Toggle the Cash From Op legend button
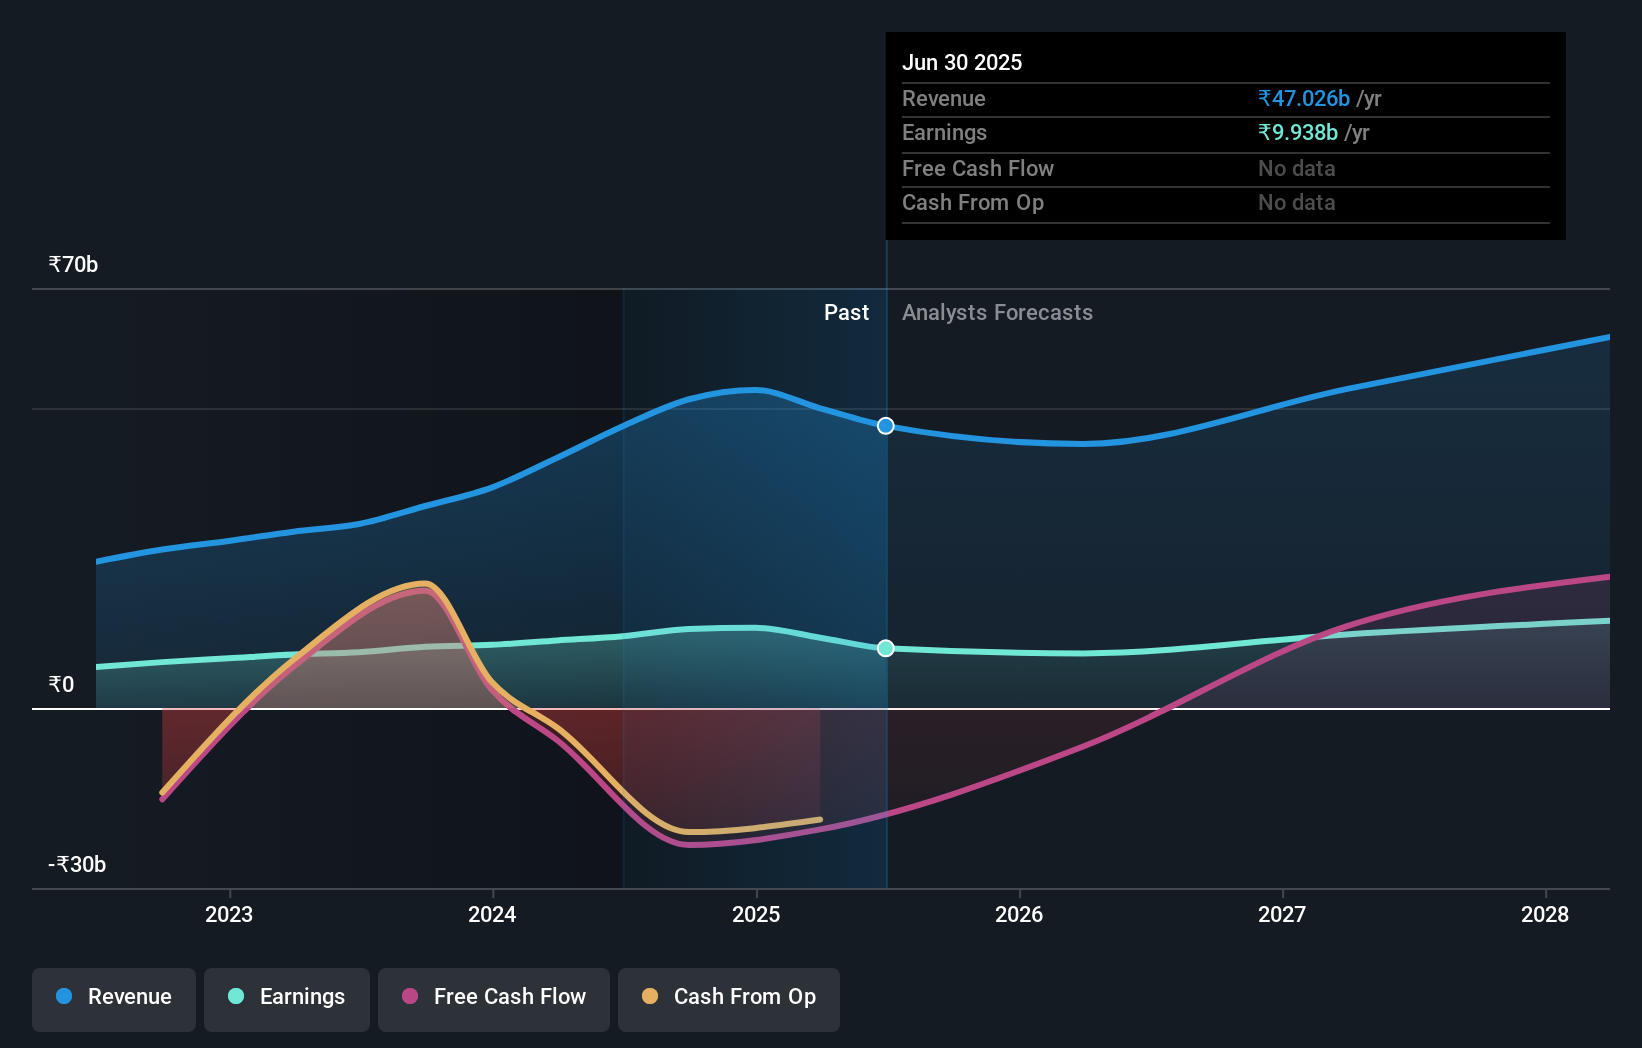This screenshot has height=1048, width=1642. pyautogui.click(x=729, y=997)
